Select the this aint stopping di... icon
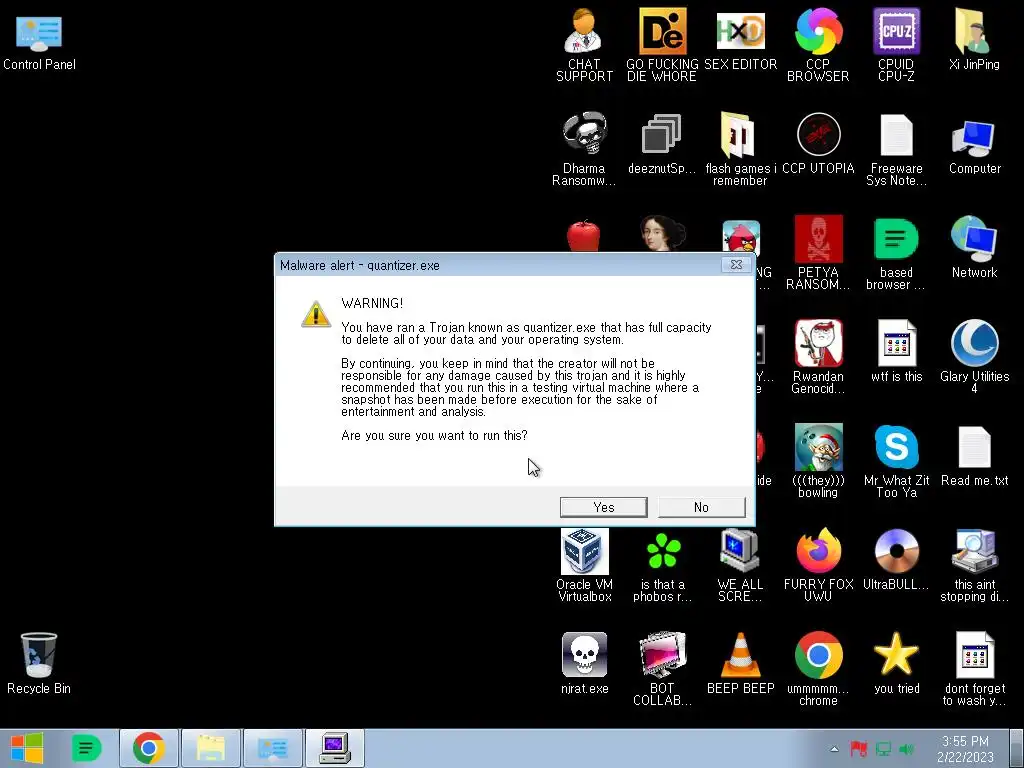Screen dimensions: 1024x768 974,565
